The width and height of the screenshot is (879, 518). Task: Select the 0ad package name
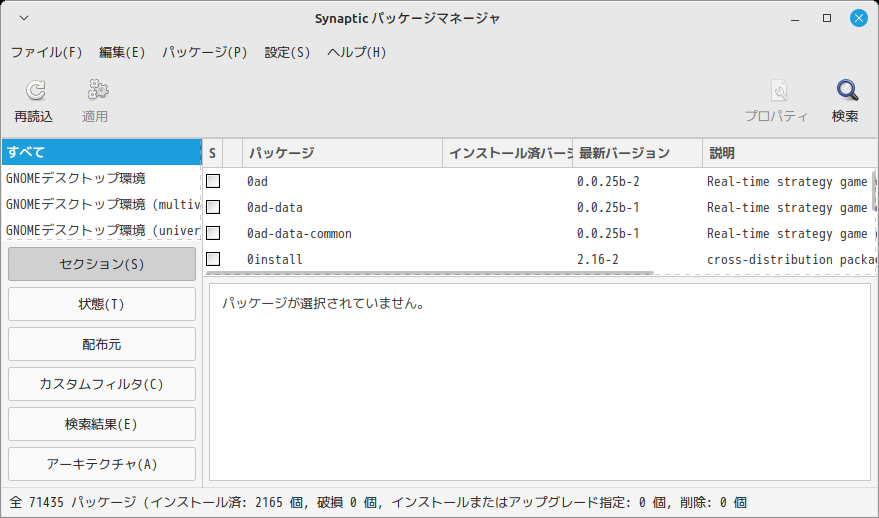pyautogui.click(x=257, y=182)
